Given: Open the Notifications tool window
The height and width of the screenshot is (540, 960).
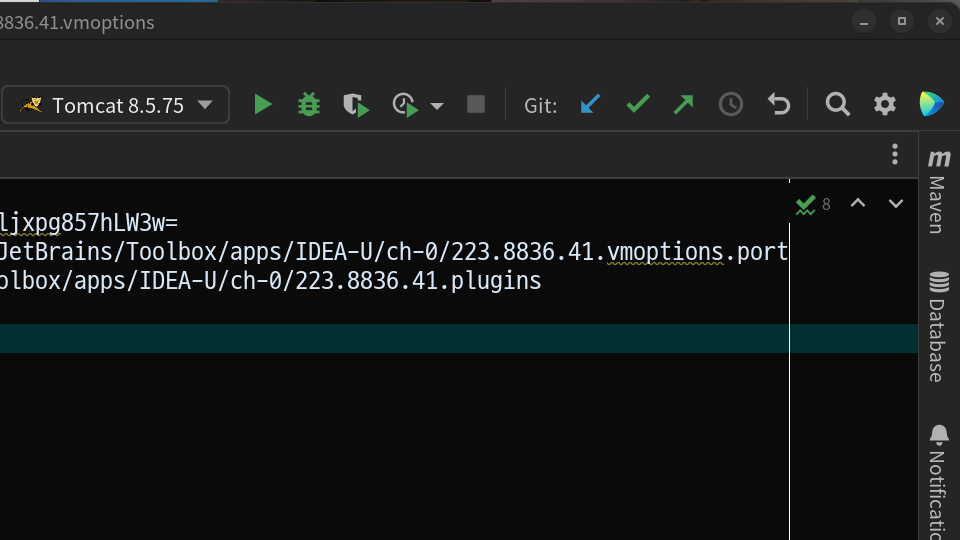Looking at the screenshot, I should click(939, 482).
